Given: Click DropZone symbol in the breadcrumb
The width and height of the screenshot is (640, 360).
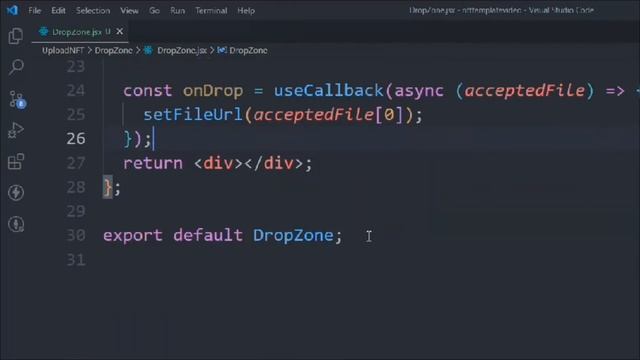Looking at the screenshot, I should point(248,50).
